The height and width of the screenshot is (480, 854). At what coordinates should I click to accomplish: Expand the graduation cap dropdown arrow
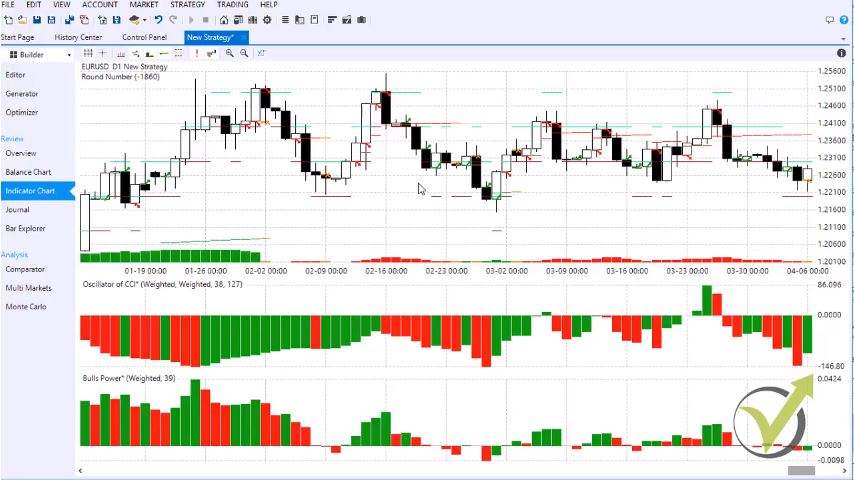[145, 20]
